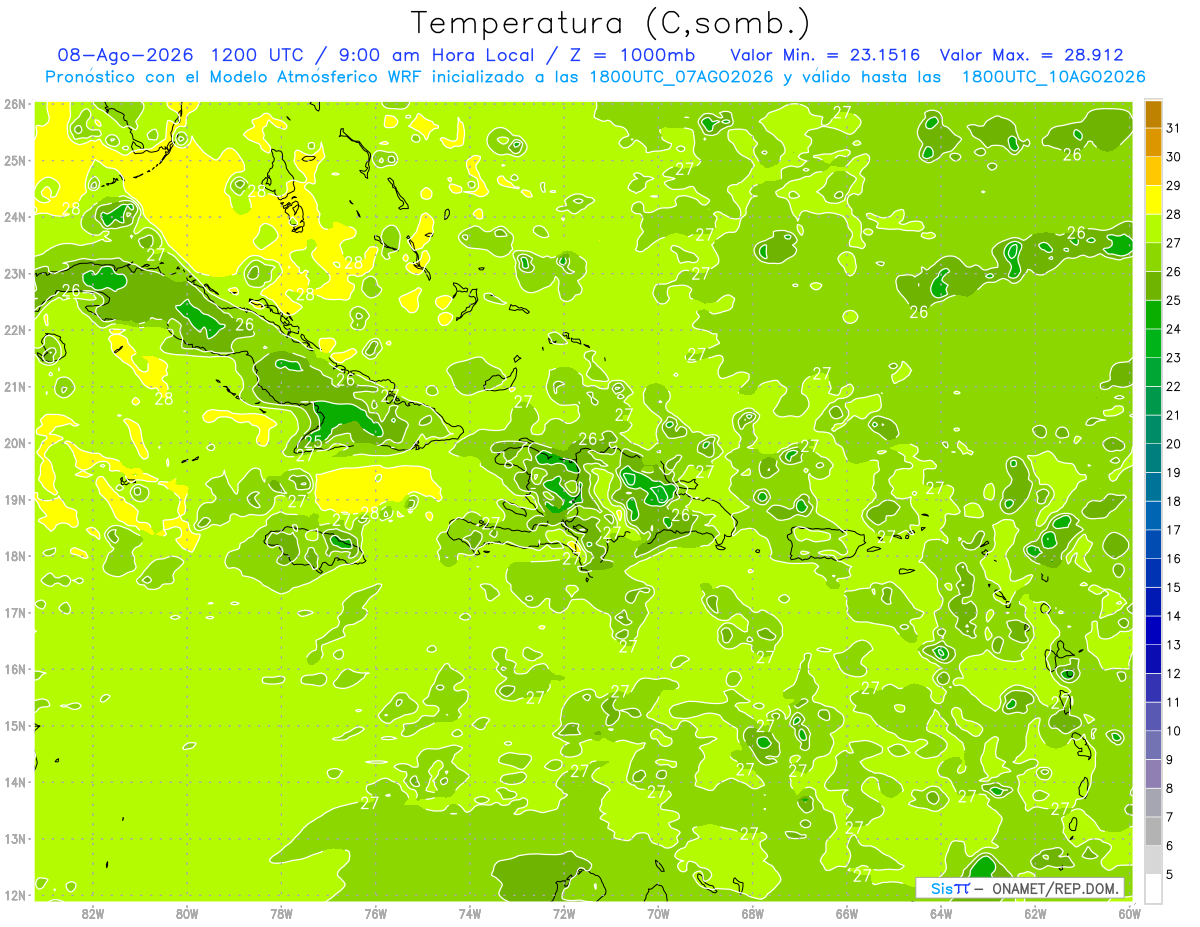Click "Valor Min. = 23.1516" value
Viewport: 1200px width, 927px height.
pyautogui.click(x=825, y=56)
